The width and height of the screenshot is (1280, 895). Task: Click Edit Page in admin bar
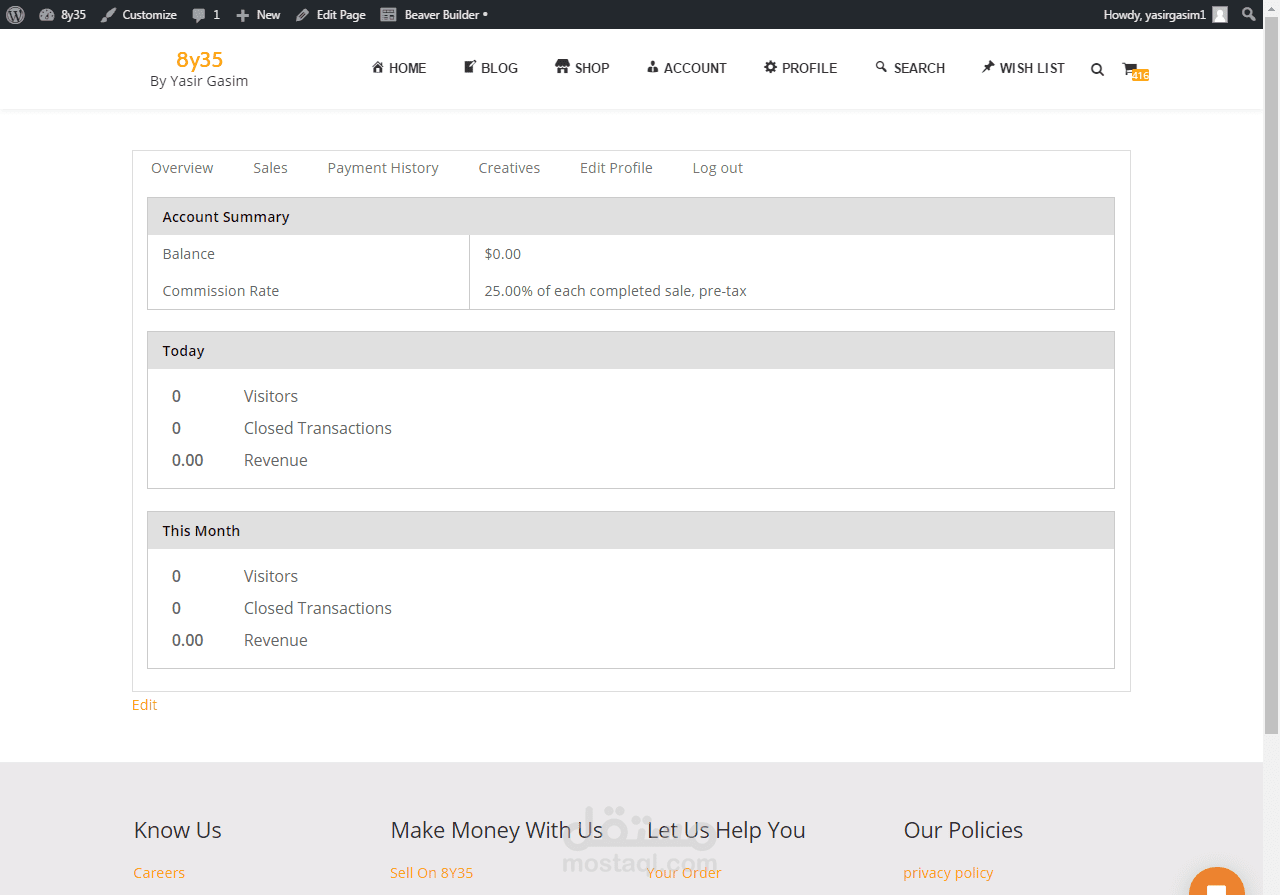point(331,14)
